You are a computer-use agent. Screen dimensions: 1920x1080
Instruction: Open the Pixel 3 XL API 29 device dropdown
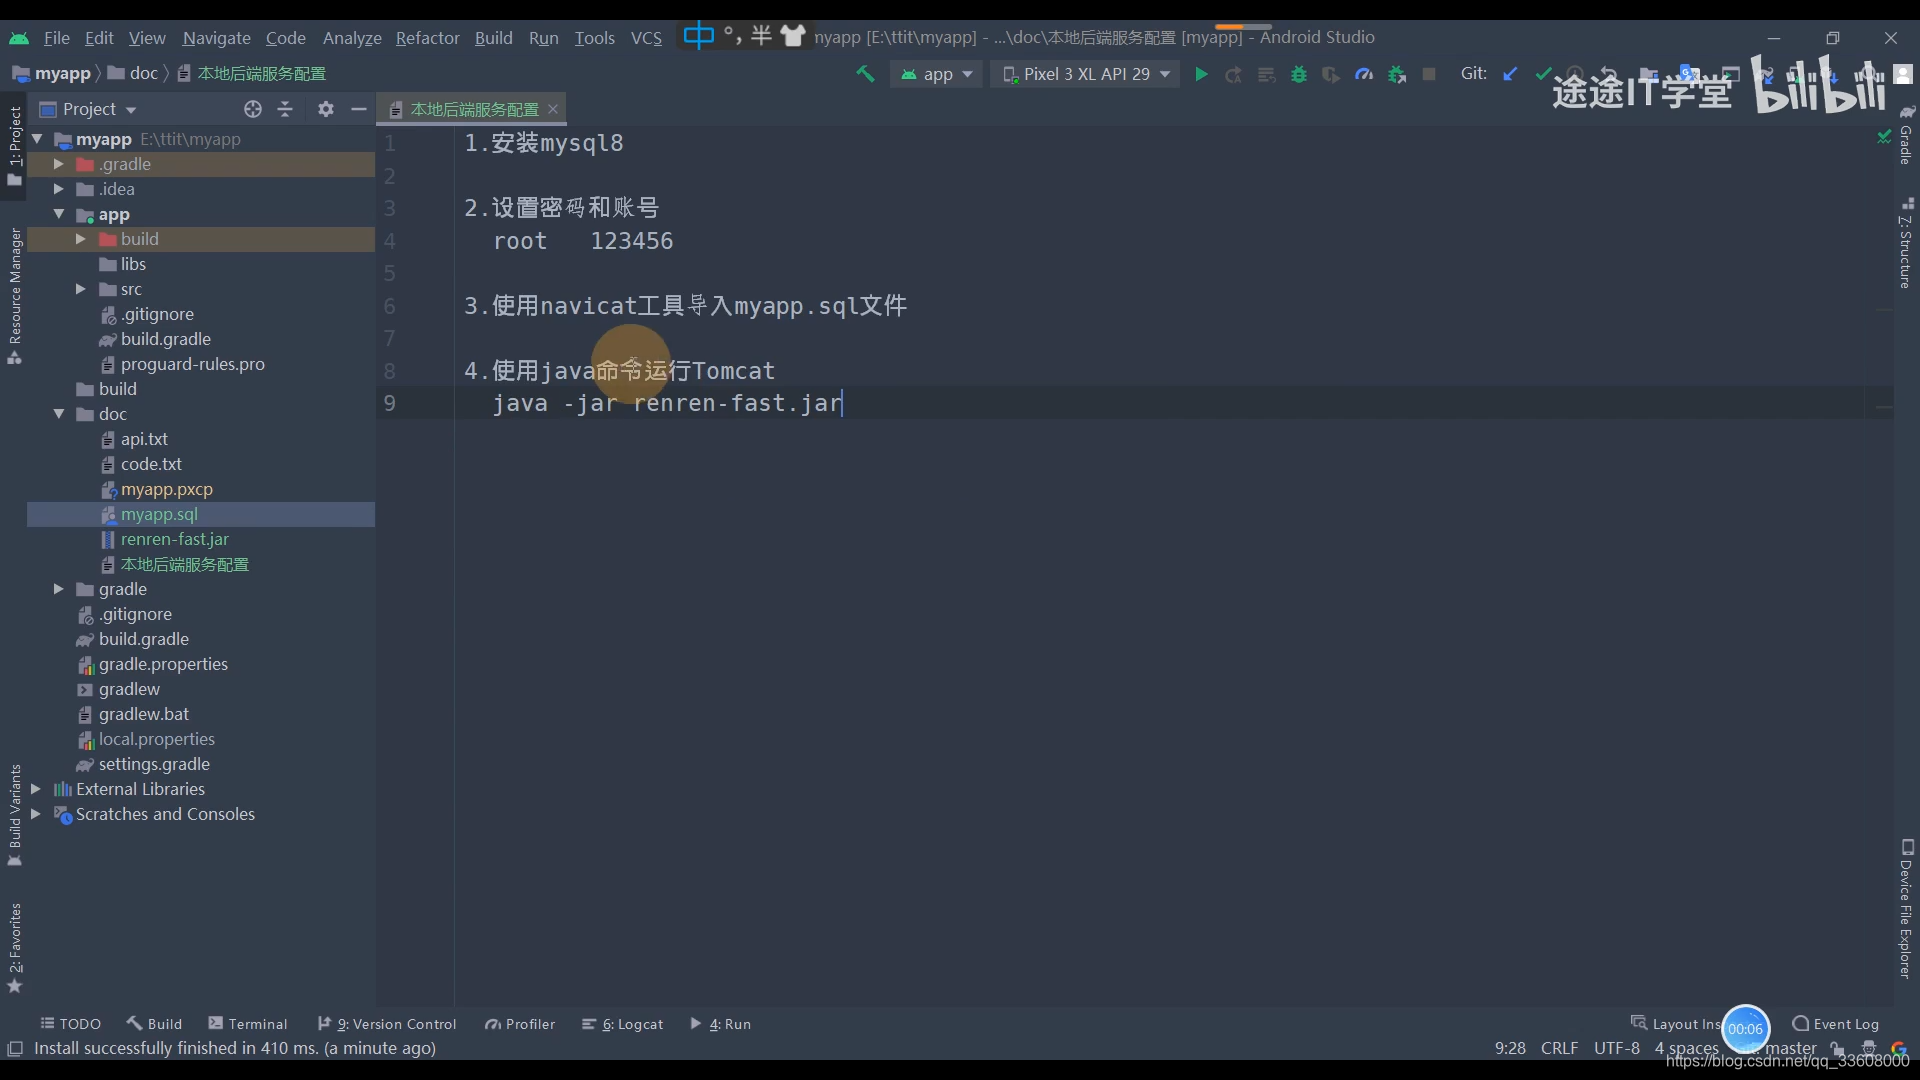coord(1086,74)
